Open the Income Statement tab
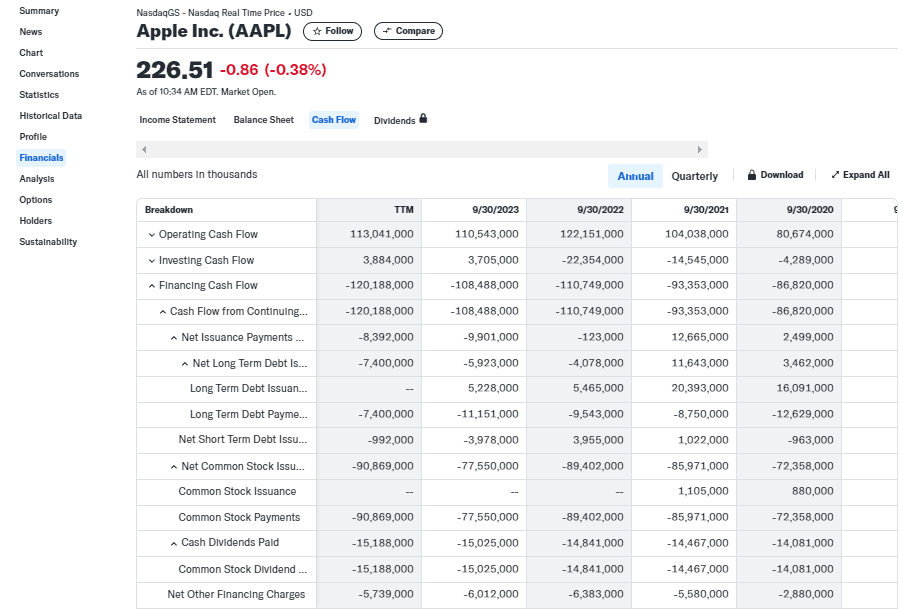The width and height of the screenshot is (903, 609). 177,120
